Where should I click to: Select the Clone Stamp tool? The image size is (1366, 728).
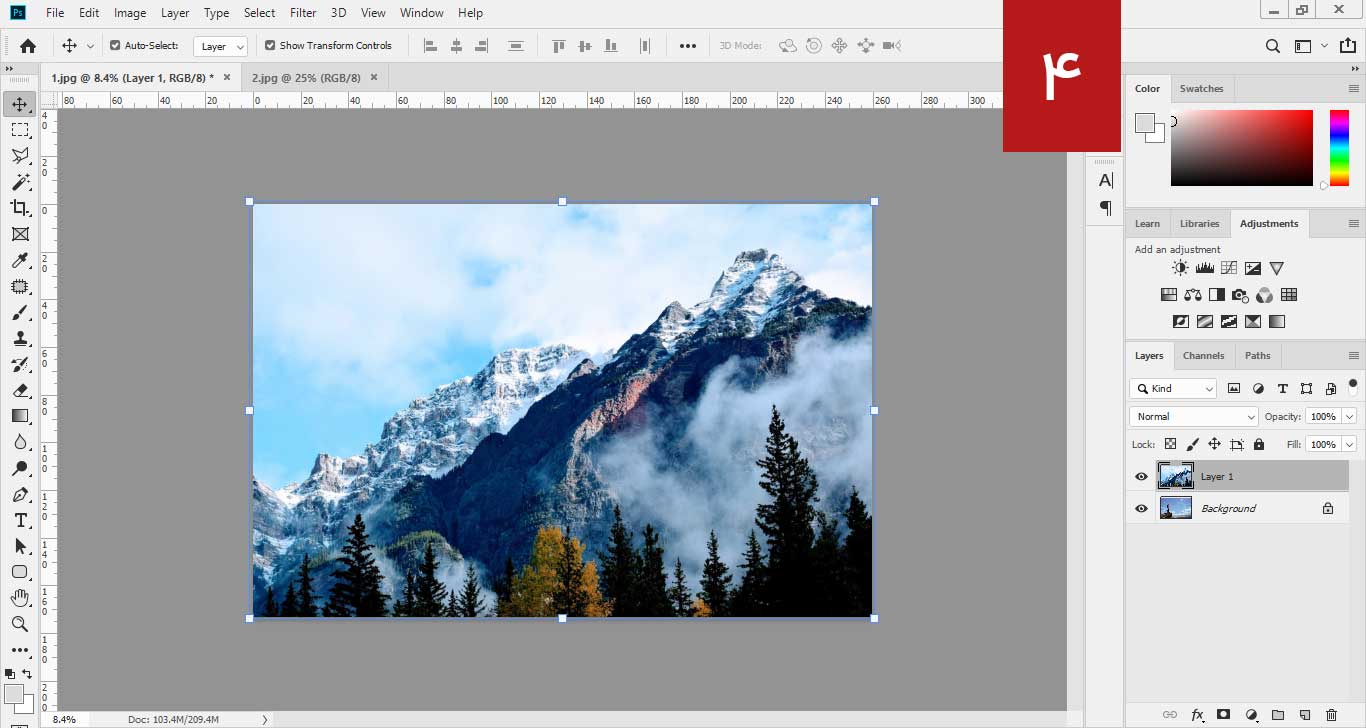[x=19, y=338]
